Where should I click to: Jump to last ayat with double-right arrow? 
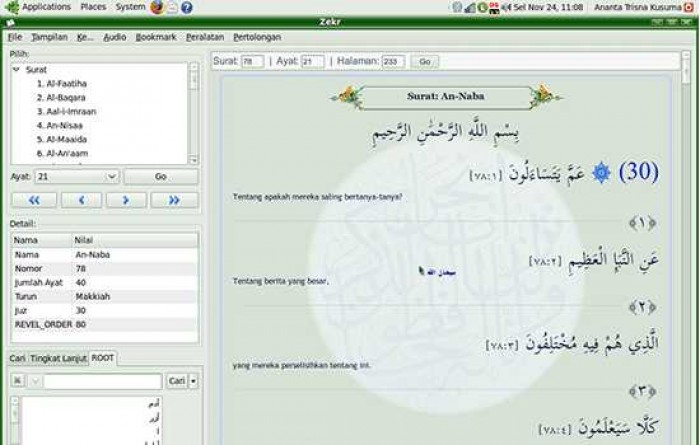tap(174, 200)
